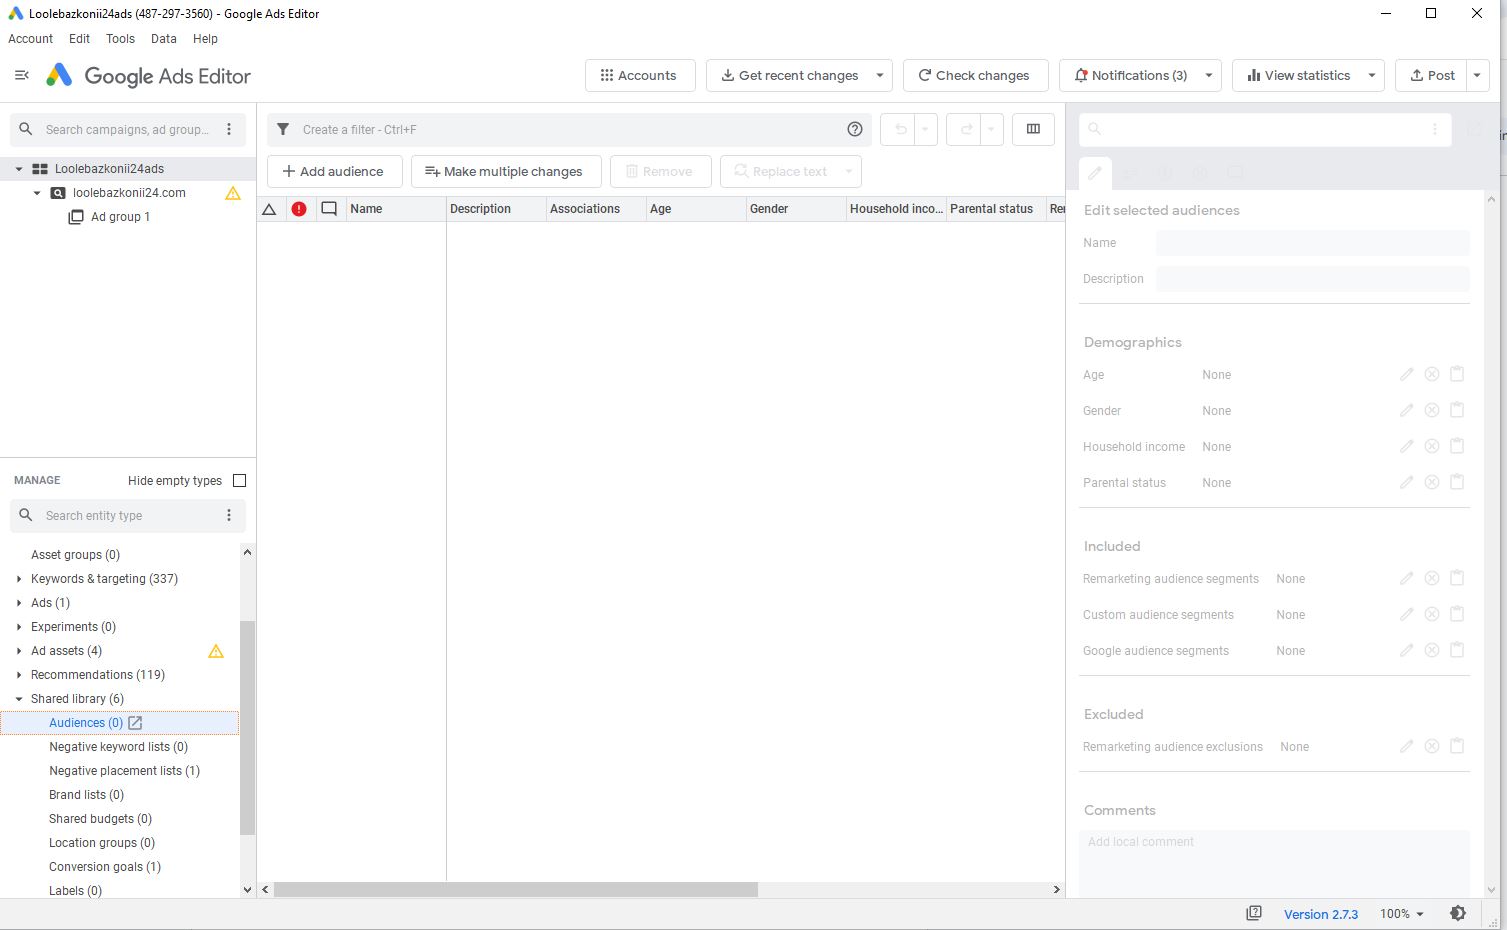Tick the Hide empty types checkbox

tap(239, 480)
